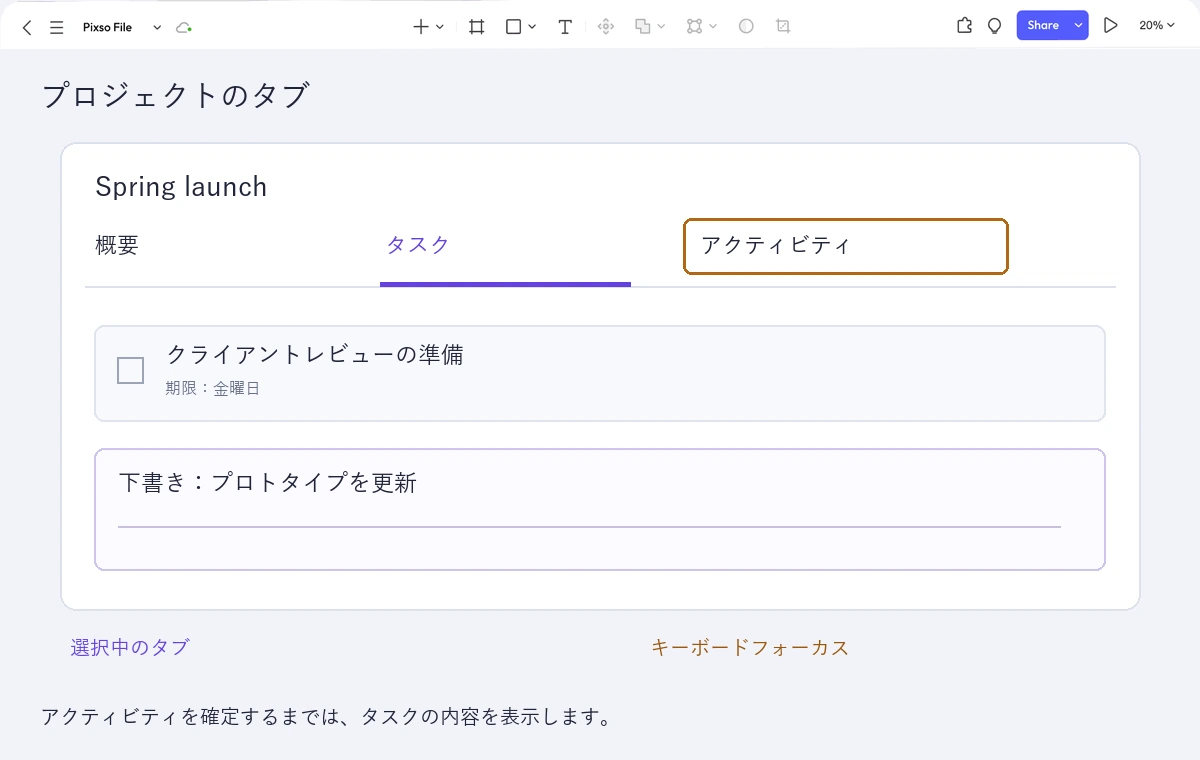Click the クライアントレビューの準備 task title
This screenshot has height=760, width=1200.
(315, 354)
